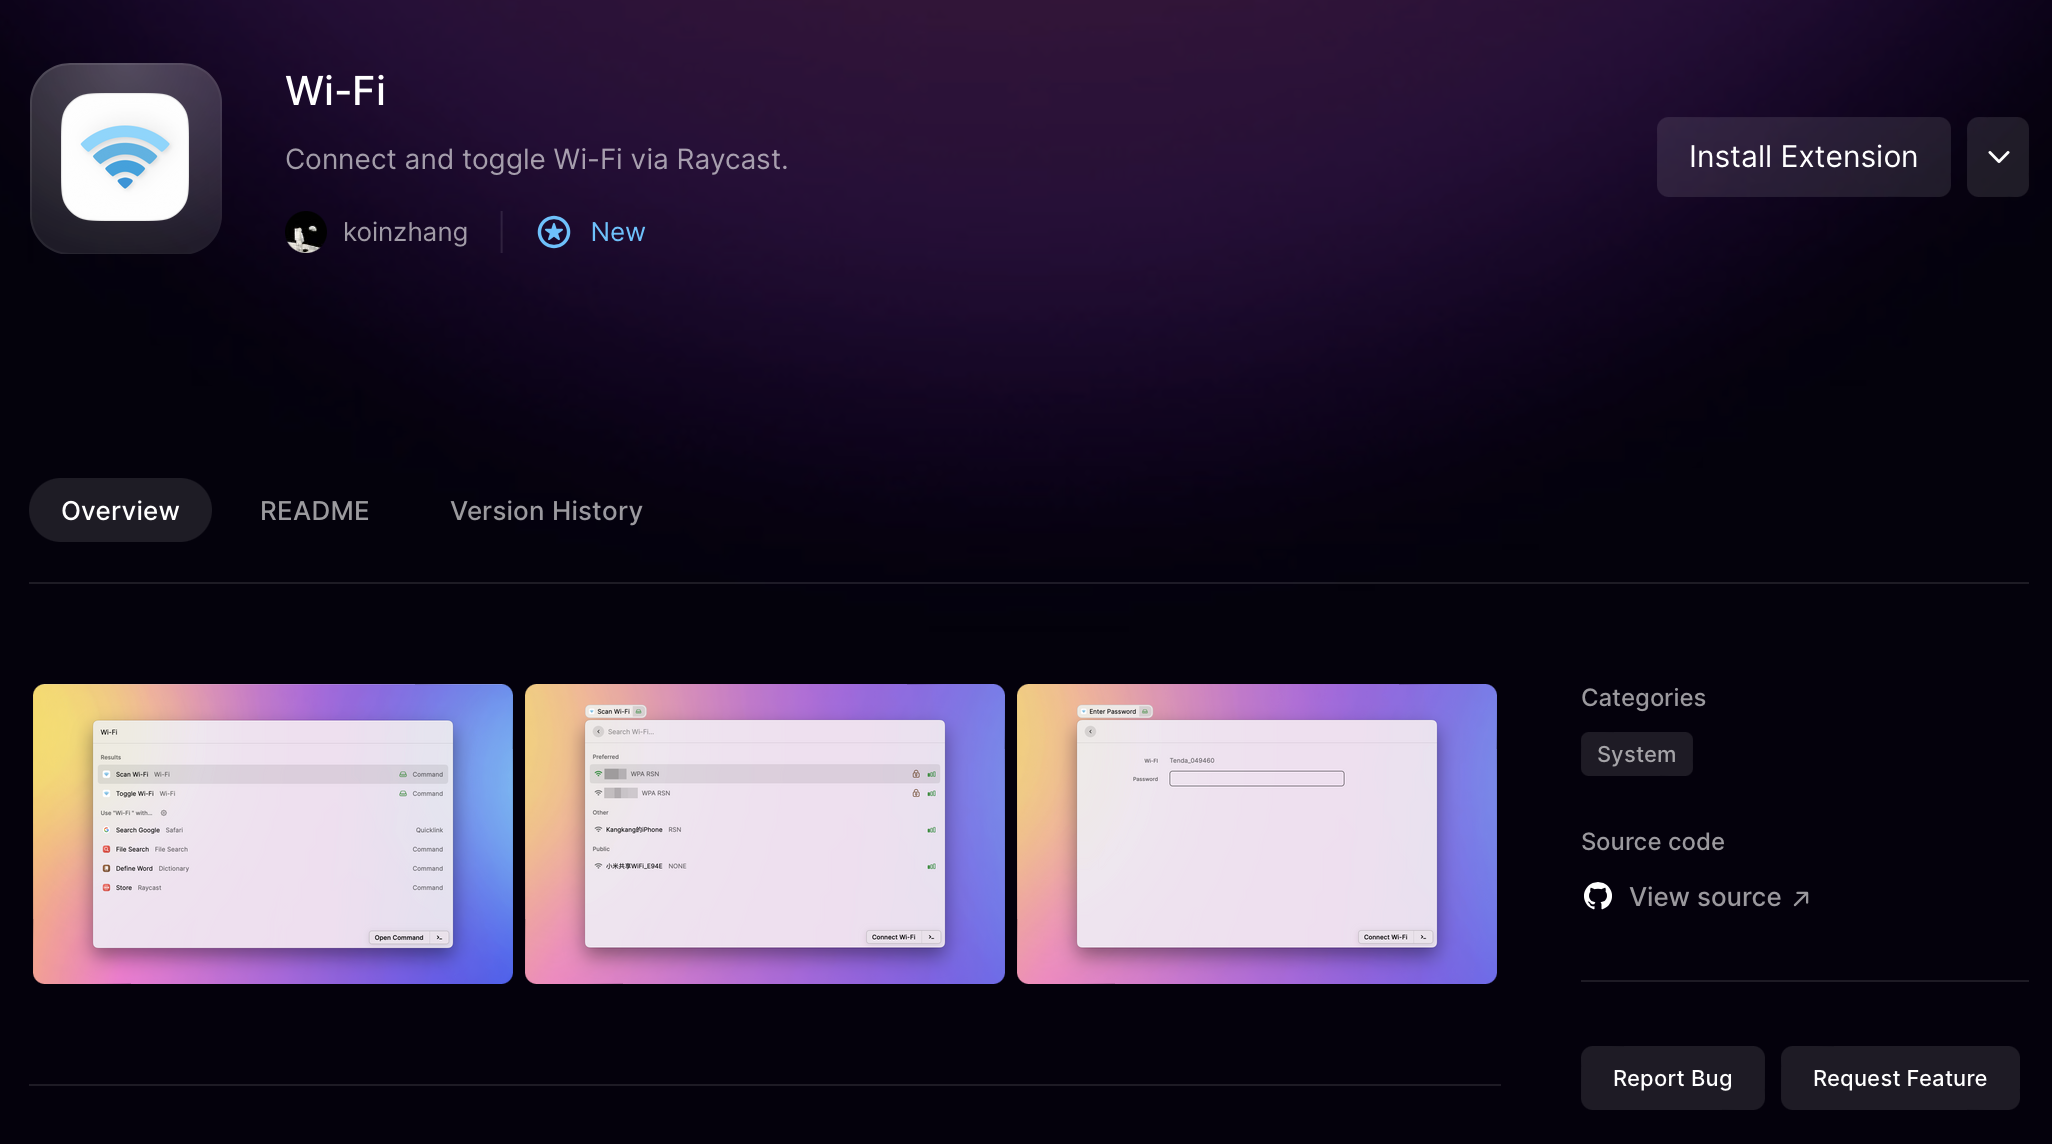Click koinzhang's author avatar

pyautogui.click(x=306, y=232)
